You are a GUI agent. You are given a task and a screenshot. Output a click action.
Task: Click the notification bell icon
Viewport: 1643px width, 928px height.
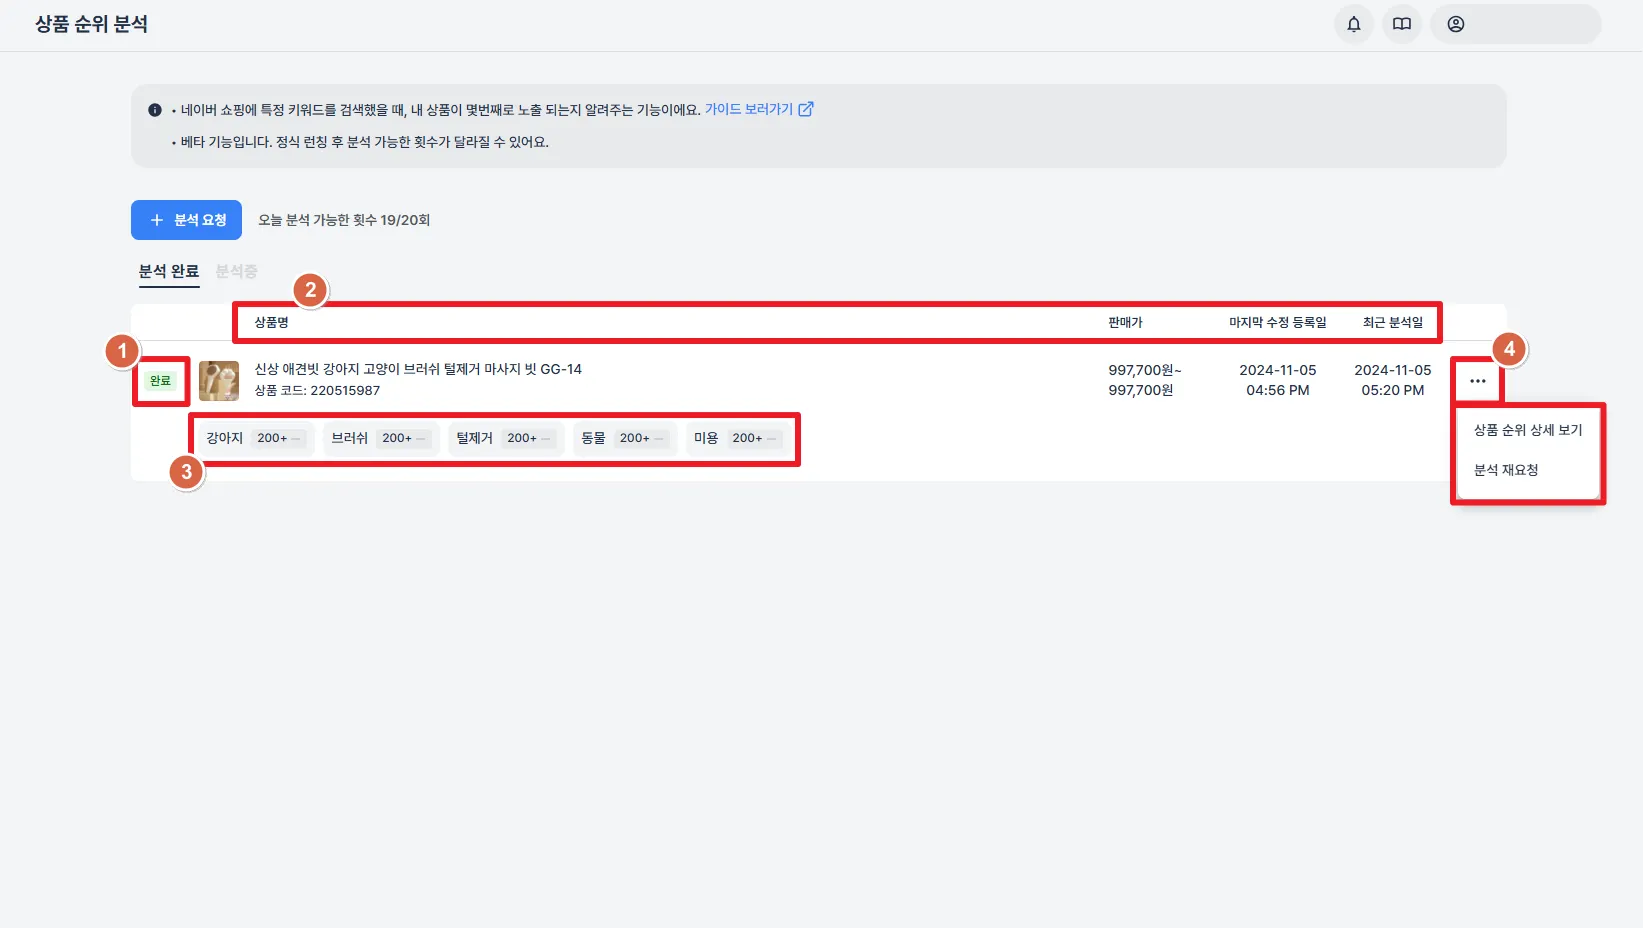[1354, 24]
